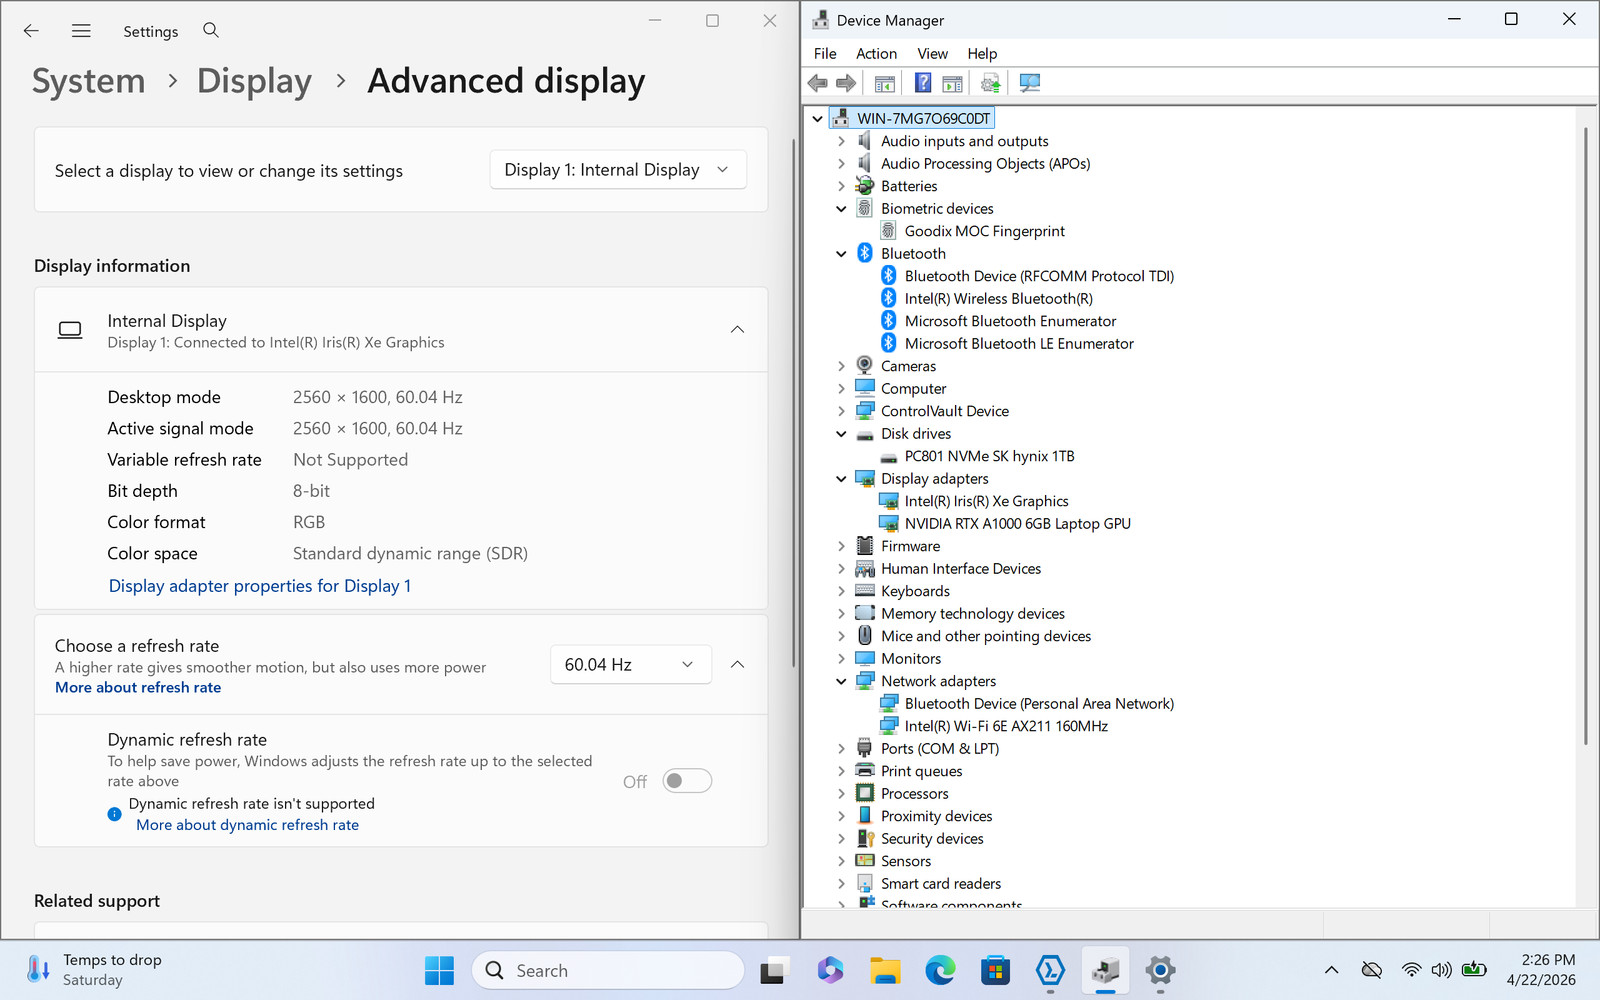This screenshot has height=1000, width=1600.
Task: Open More about refresh rate link
Action: (x=138, y=688)
